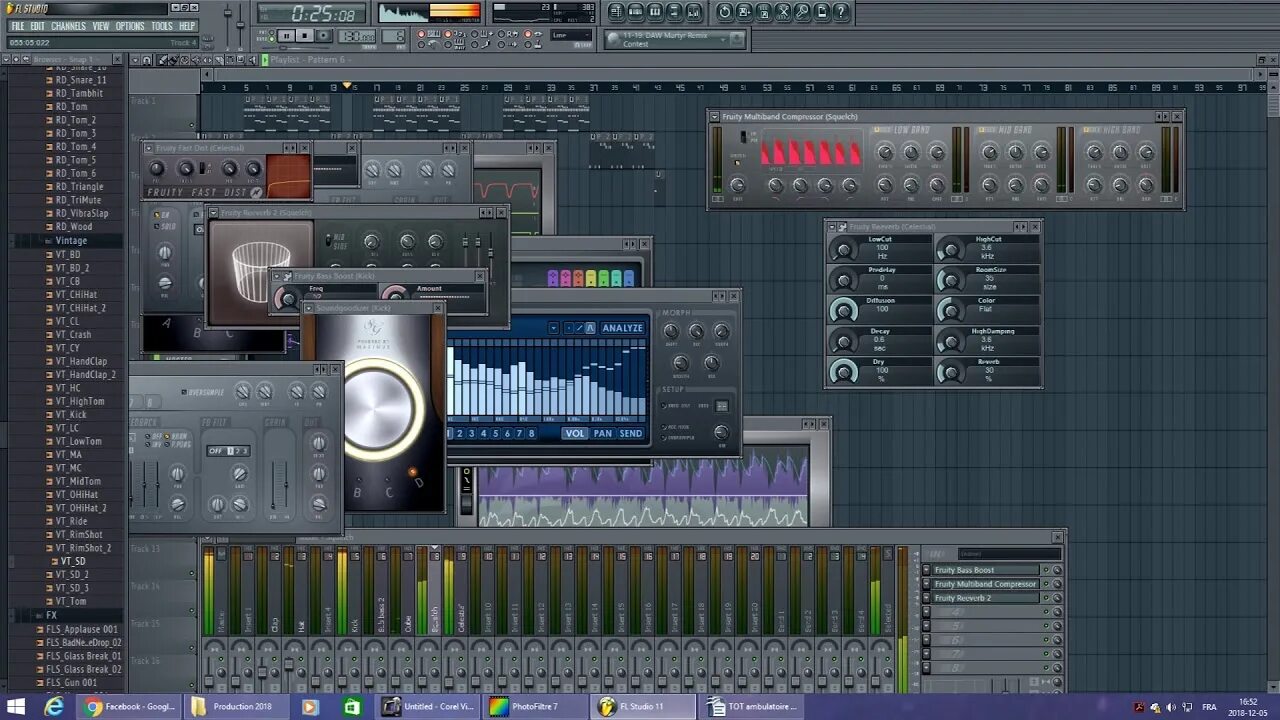Open empty effect slot 4 menu arrow
Screen dimensions: 1280x720
coord(926,612)
